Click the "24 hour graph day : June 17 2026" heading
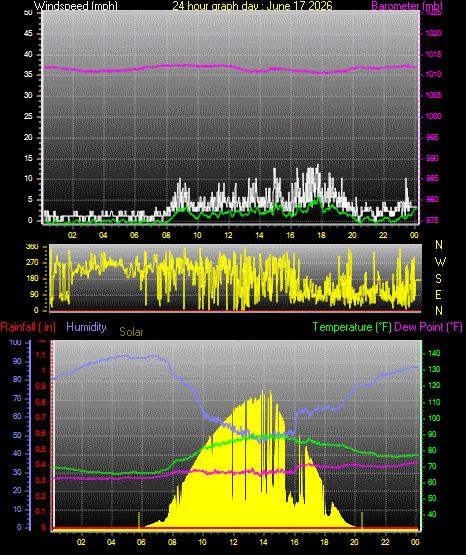This screenshot has width=466, height=555. click(252, 6)
